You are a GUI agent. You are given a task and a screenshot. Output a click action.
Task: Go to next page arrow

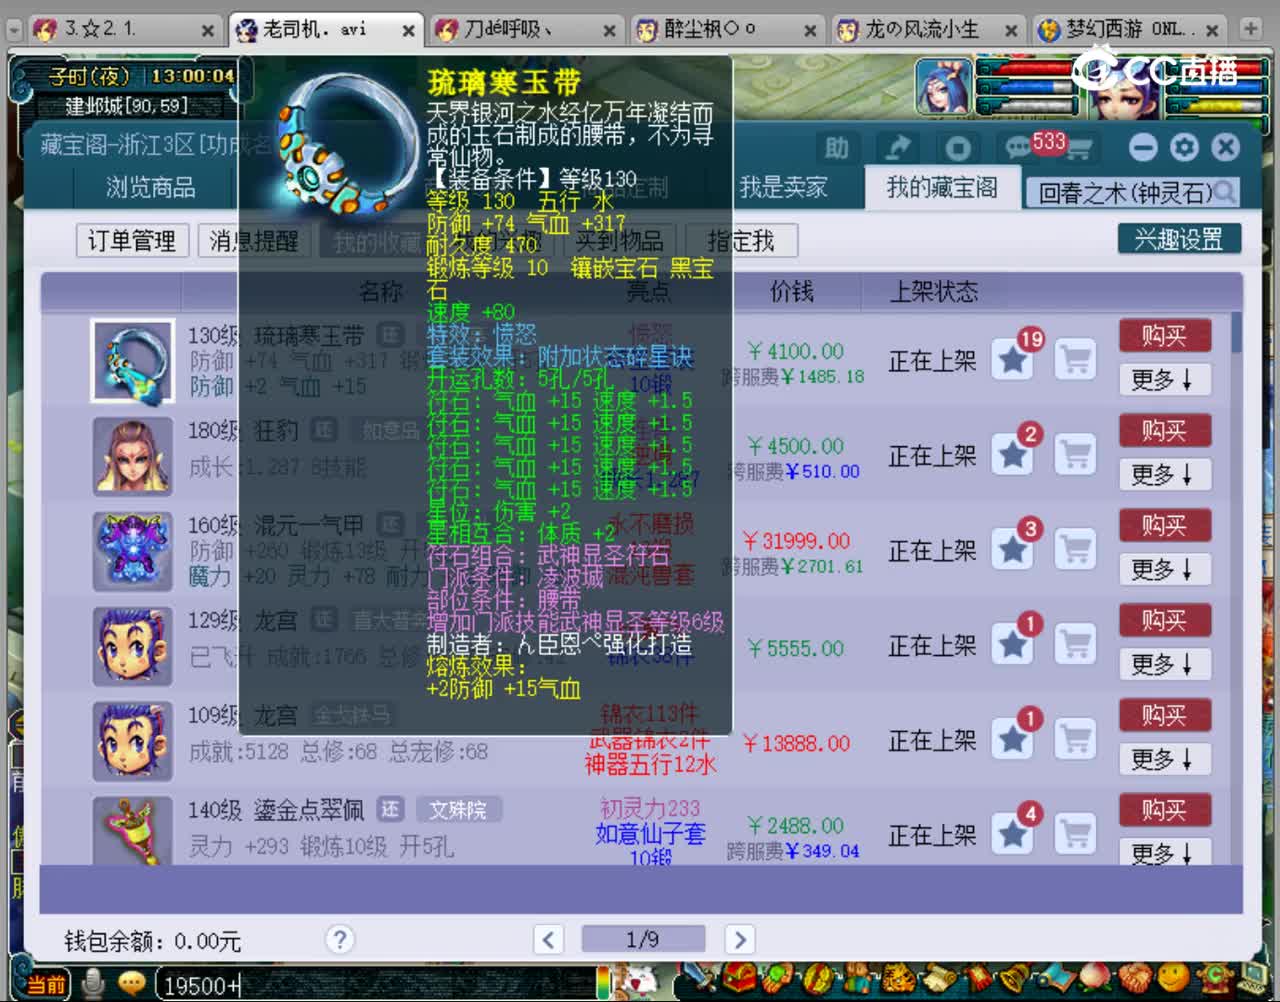click(740, 939)
